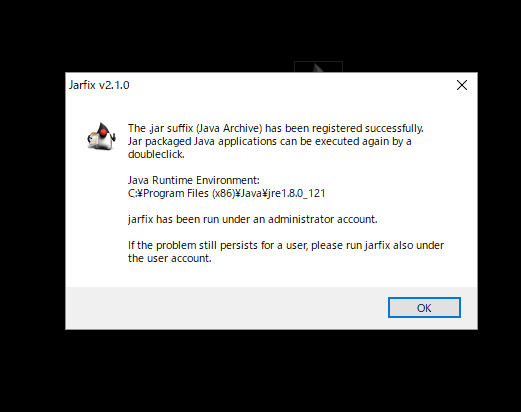Click the 'administrator account' message line
This screenshot has height=412, width=521.
click(253, 219)
